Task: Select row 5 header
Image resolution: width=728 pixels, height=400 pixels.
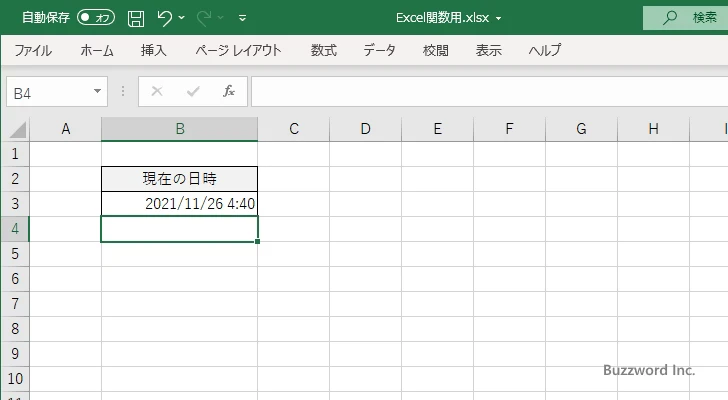Action: tap(15, 254)
